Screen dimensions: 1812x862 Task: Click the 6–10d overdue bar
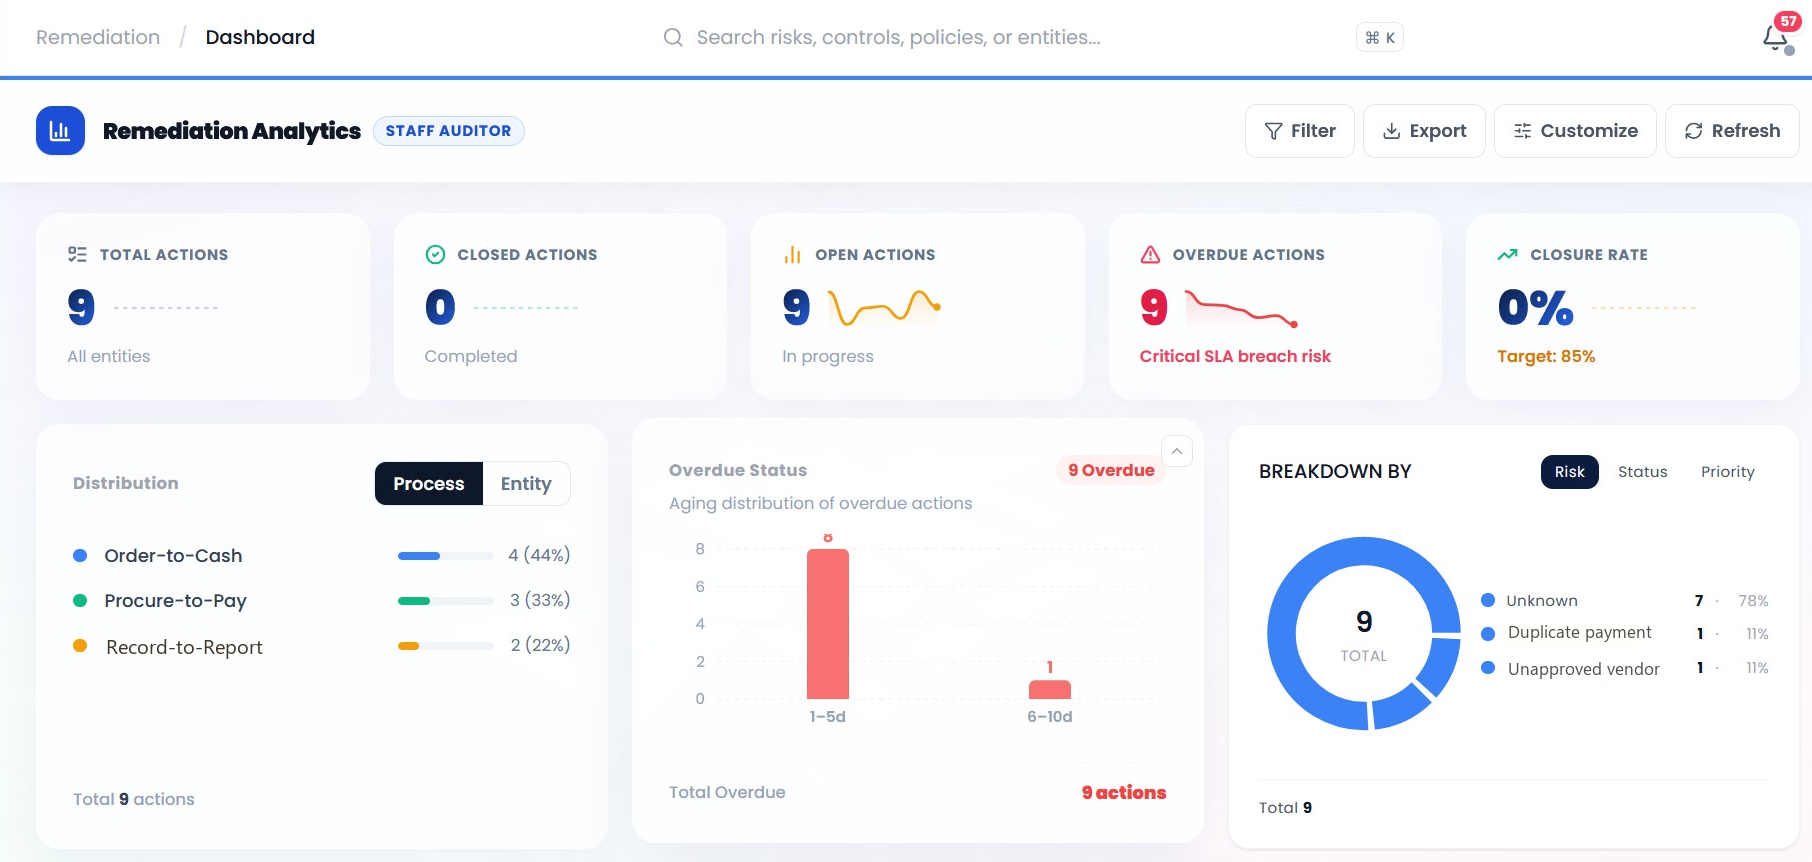click(1050, 689)
